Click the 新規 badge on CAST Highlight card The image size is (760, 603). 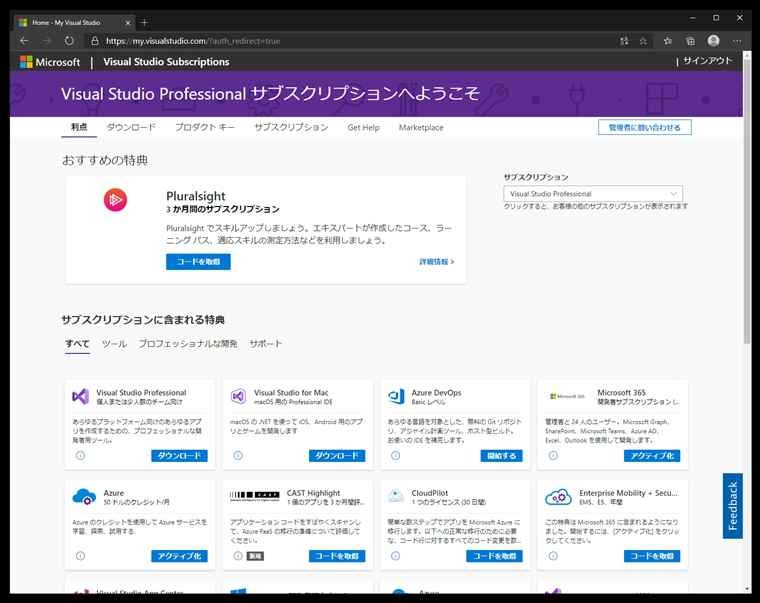point(255,556)
